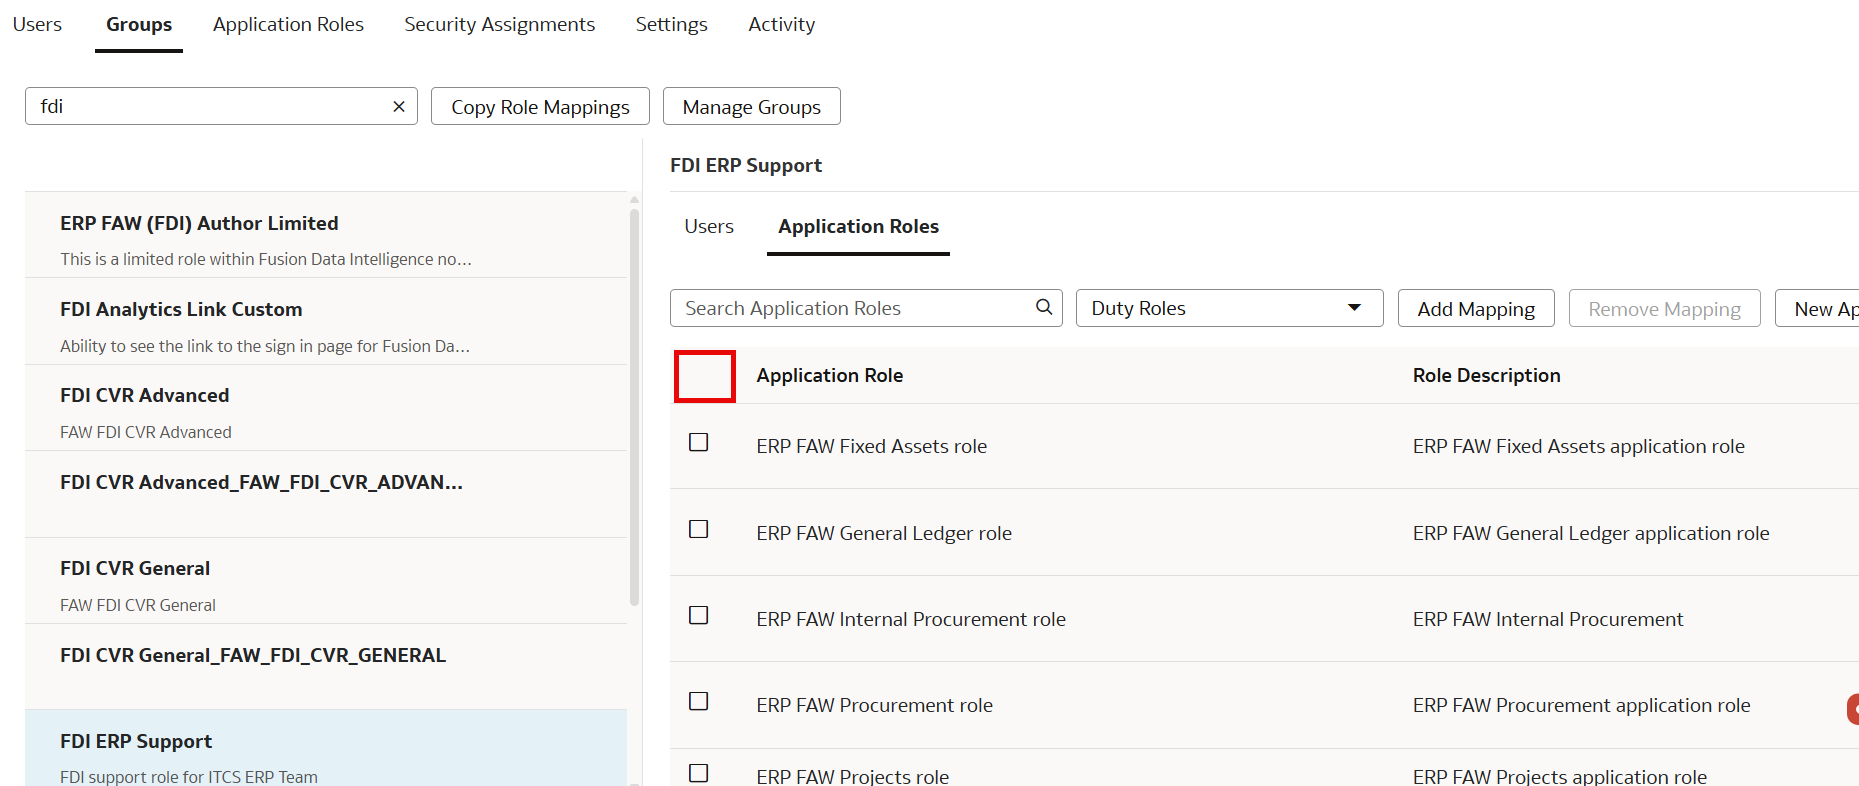Click ERP FAW Internal Procurement description cell
Image resolution: width=1859 pixels, height=786 pixels.
(1548, 619)
